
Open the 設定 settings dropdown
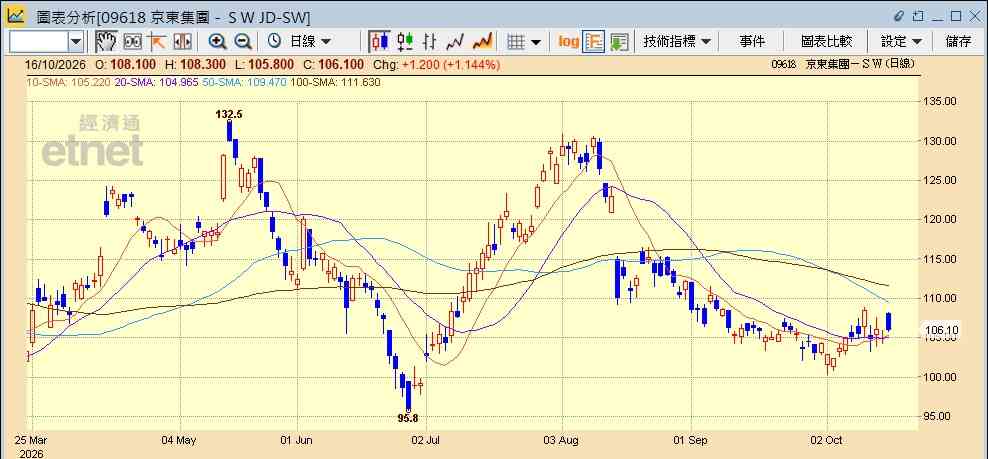point(901,42)
